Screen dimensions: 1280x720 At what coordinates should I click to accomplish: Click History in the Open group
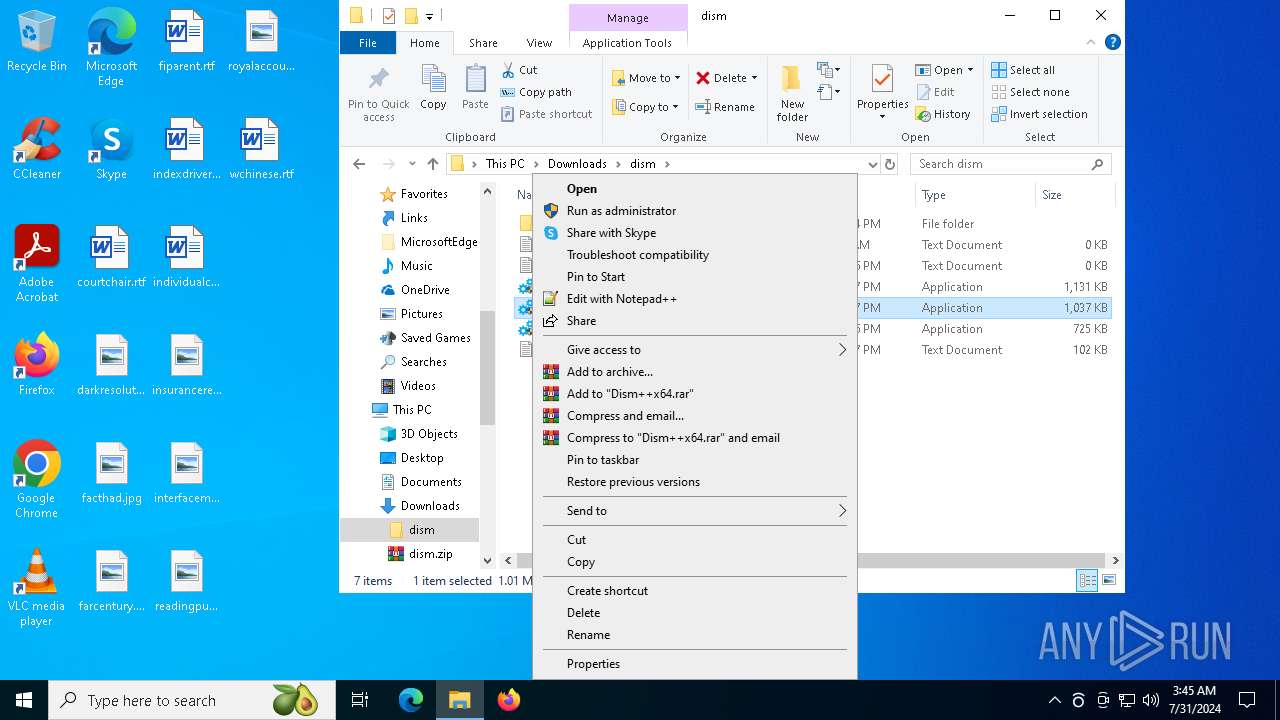click(x=943, y=114)
